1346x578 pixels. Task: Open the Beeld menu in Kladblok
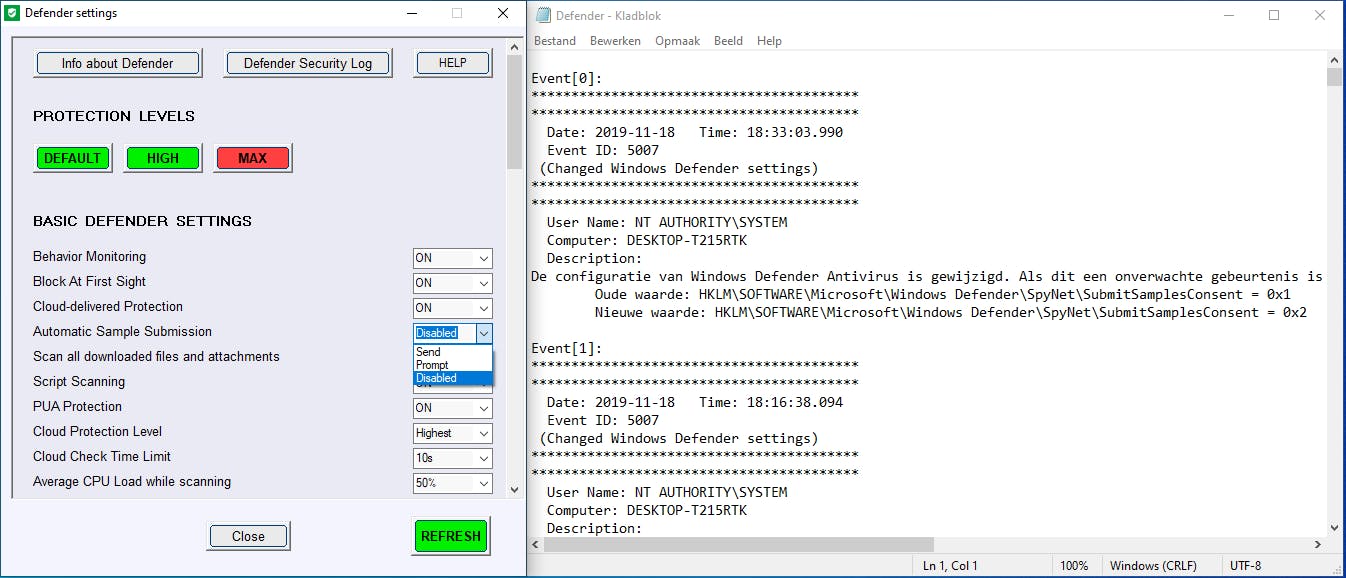[x=728, y=41]
